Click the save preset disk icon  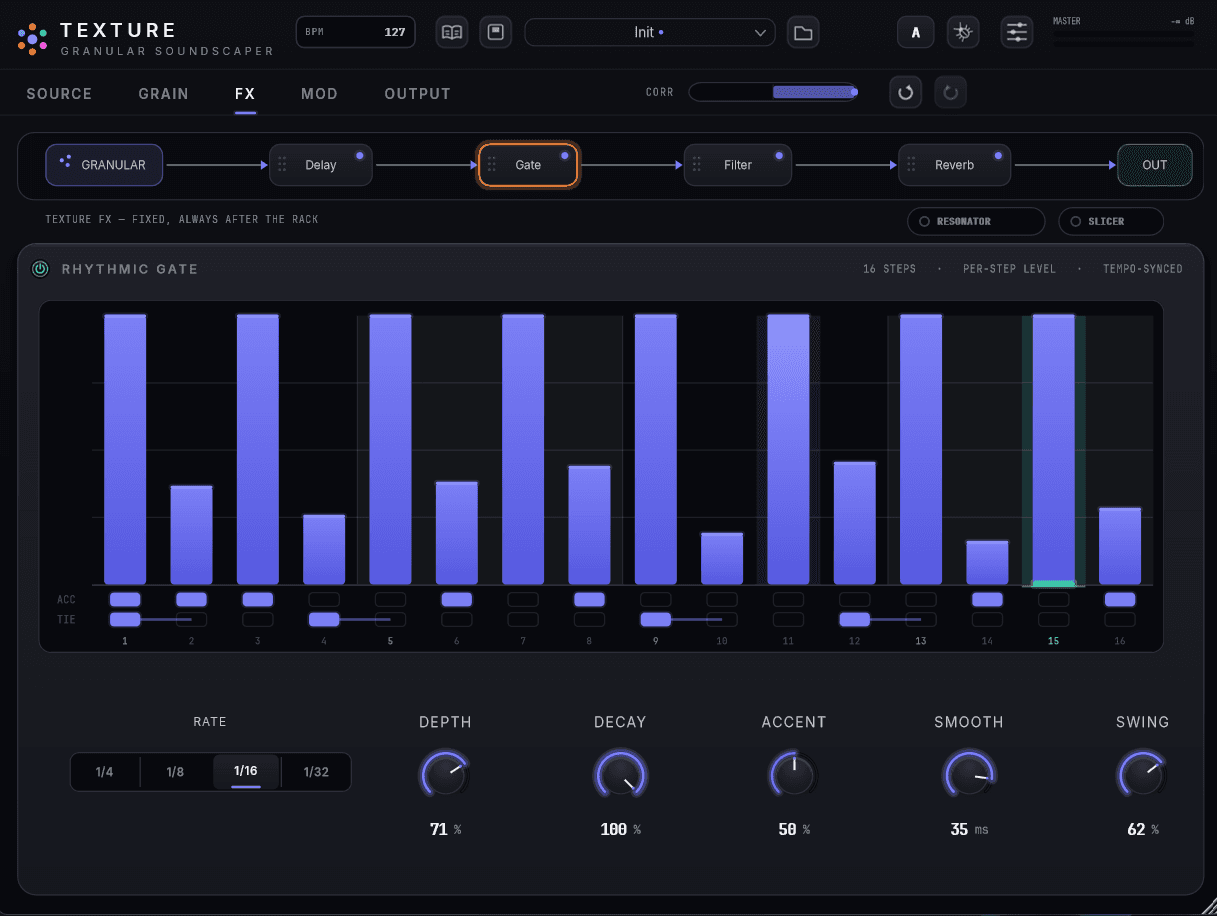click(495, 32)
